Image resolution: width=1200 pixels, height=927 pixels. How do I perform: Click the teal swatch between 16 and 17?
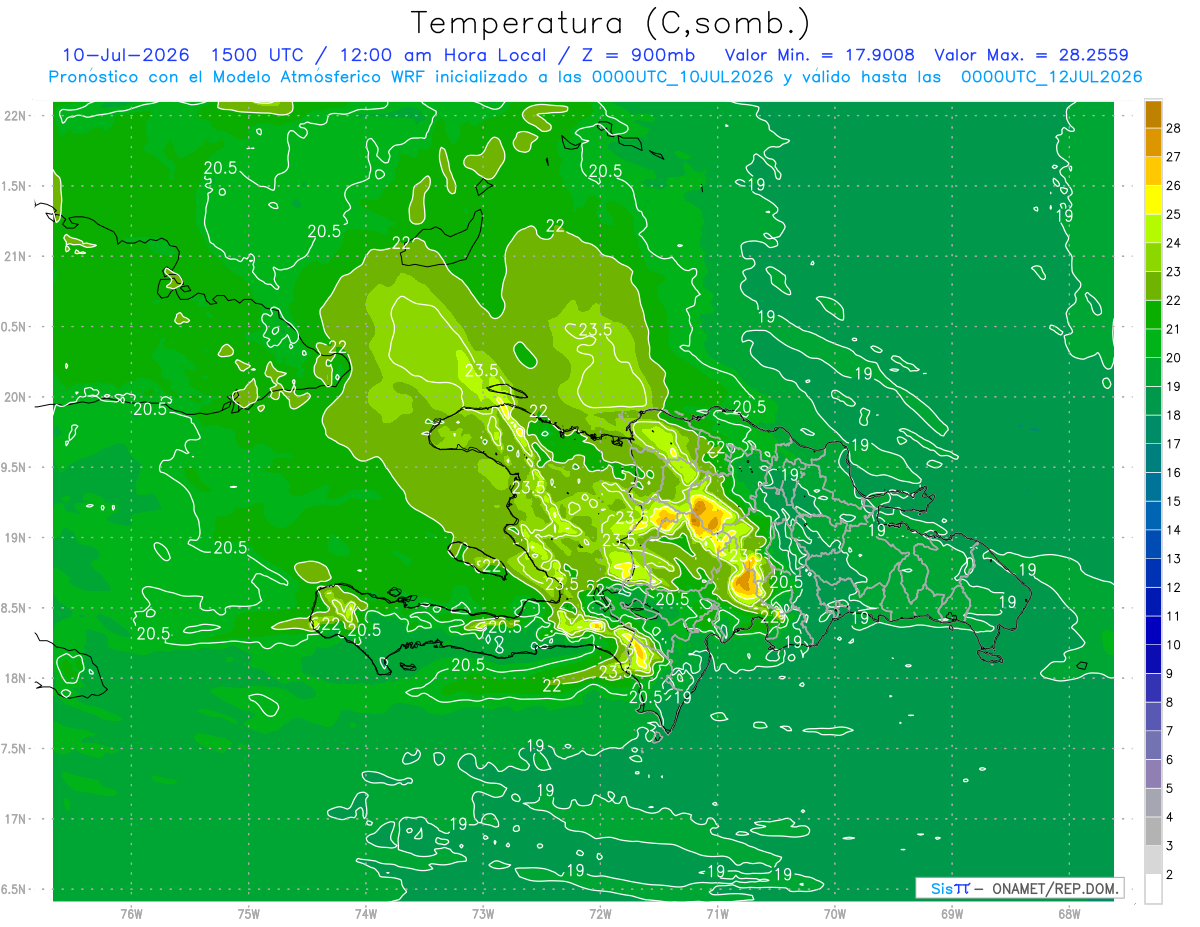tap(1153, 458)
